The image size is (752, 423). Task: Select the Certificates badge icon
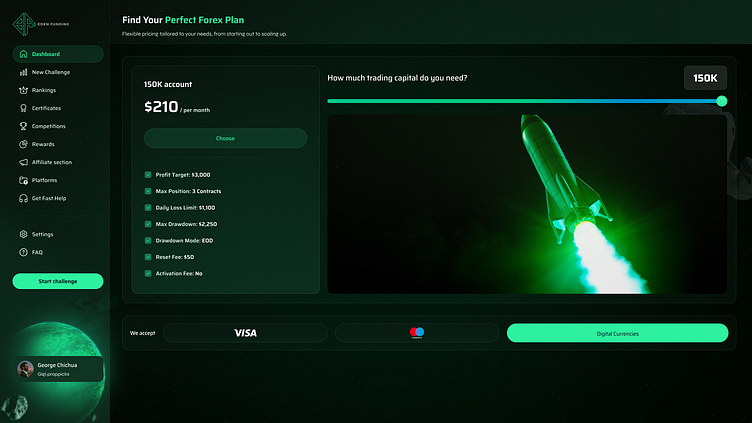[x=23, y=108]
